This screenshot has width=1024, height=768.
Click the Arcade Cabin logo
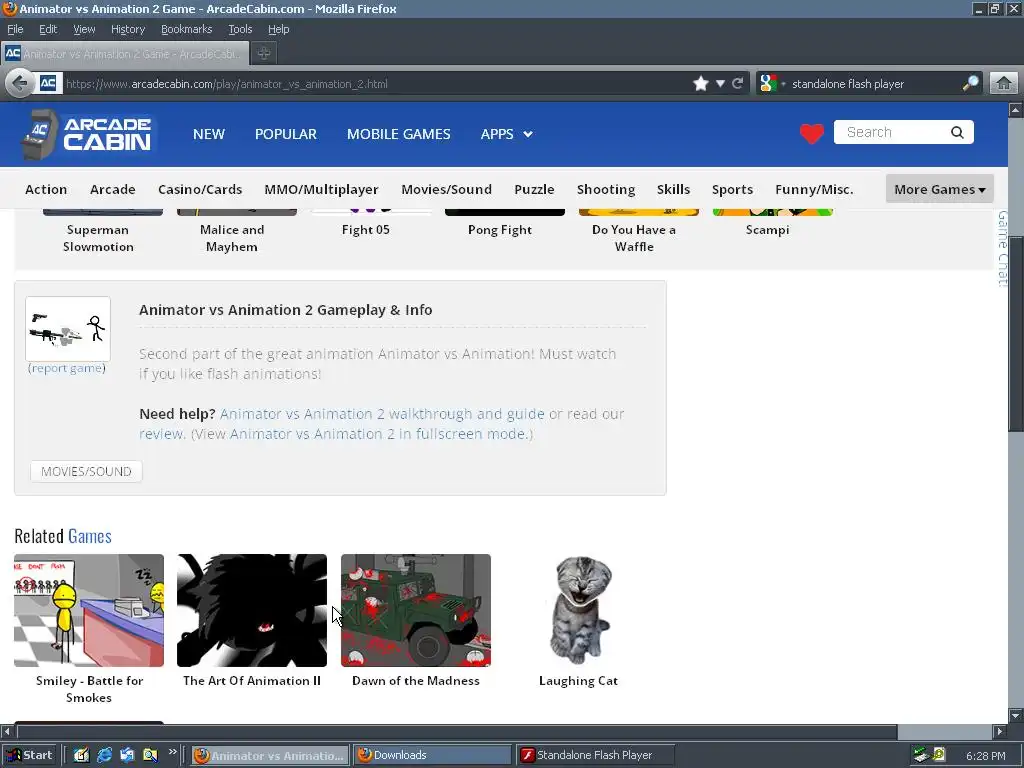coord(88,134)
